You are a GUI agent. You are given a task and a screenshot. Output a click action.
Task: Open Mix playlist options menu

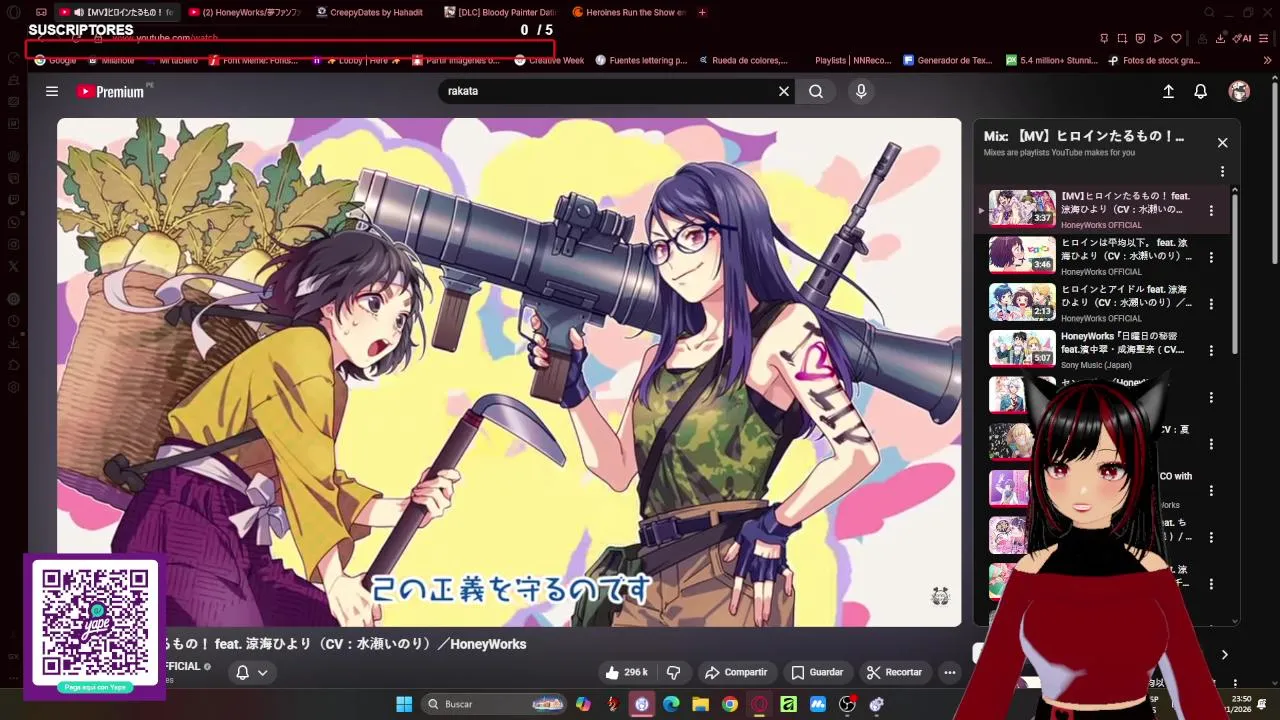point(1222,172)
